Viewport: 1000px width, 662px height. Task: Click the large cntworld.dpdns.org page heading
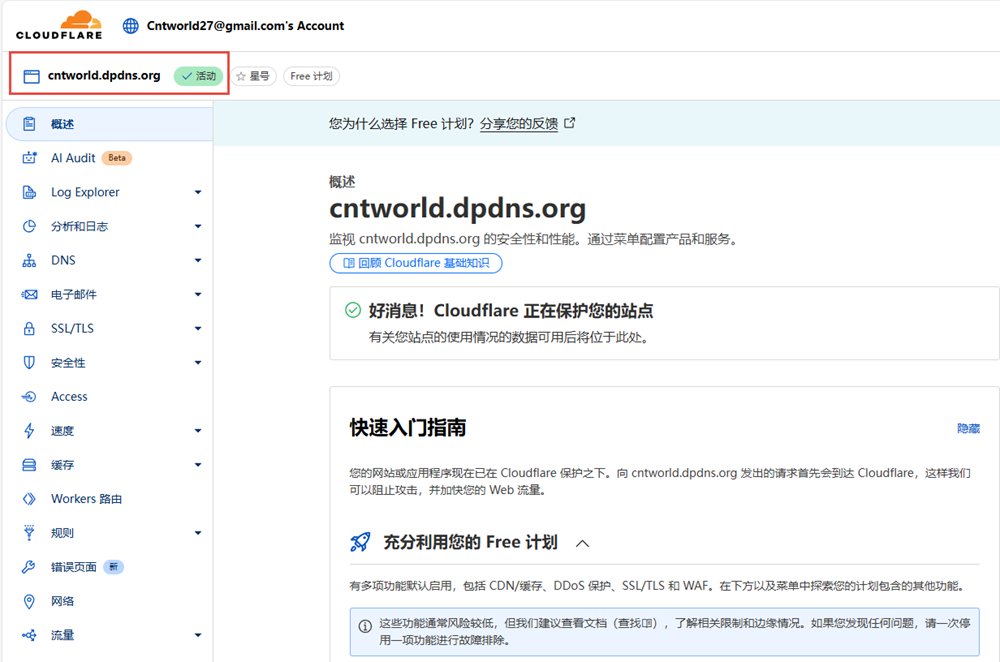click(457, 209)
